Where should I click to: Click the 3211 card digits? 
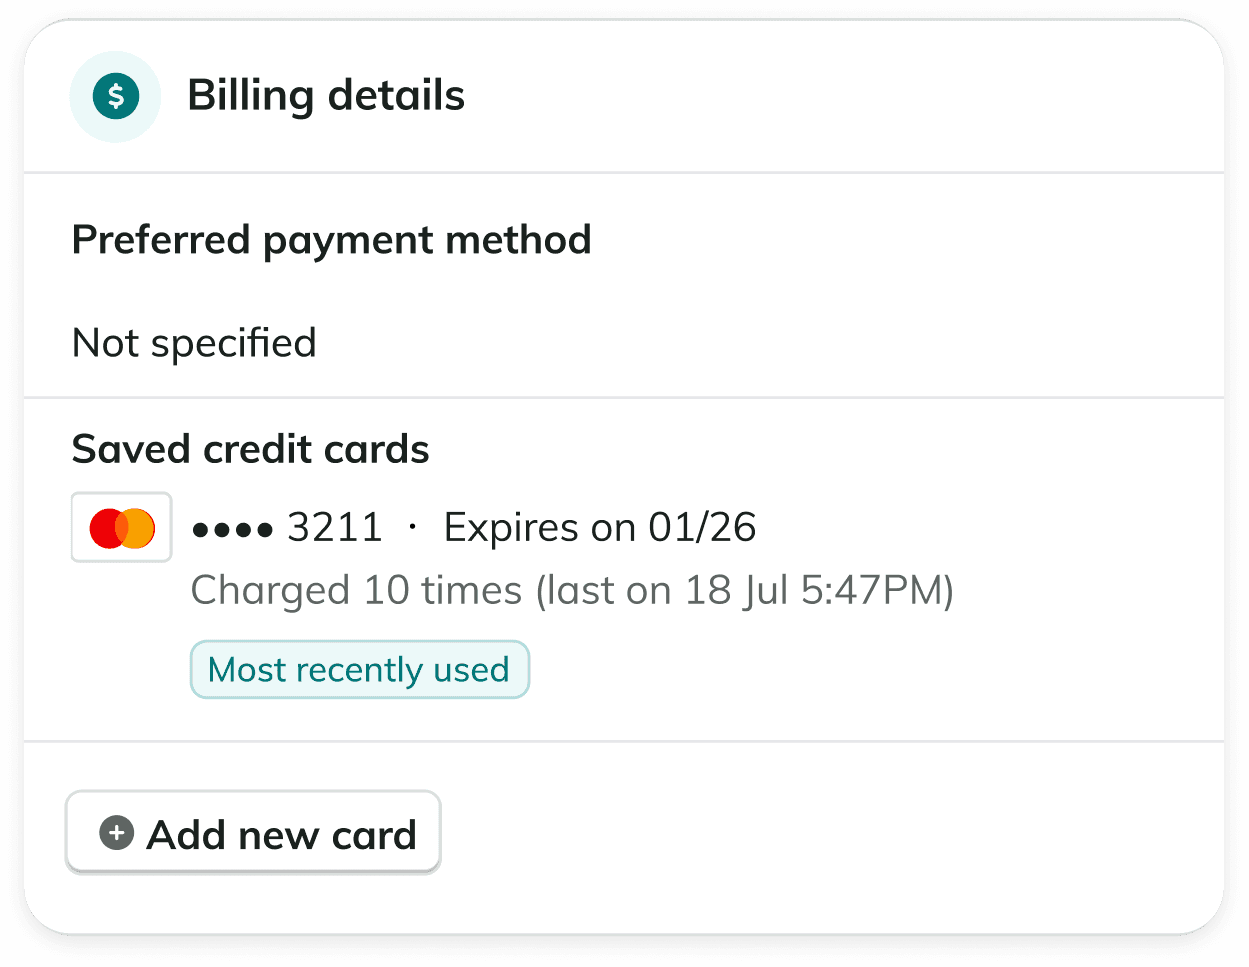[335, 527]
